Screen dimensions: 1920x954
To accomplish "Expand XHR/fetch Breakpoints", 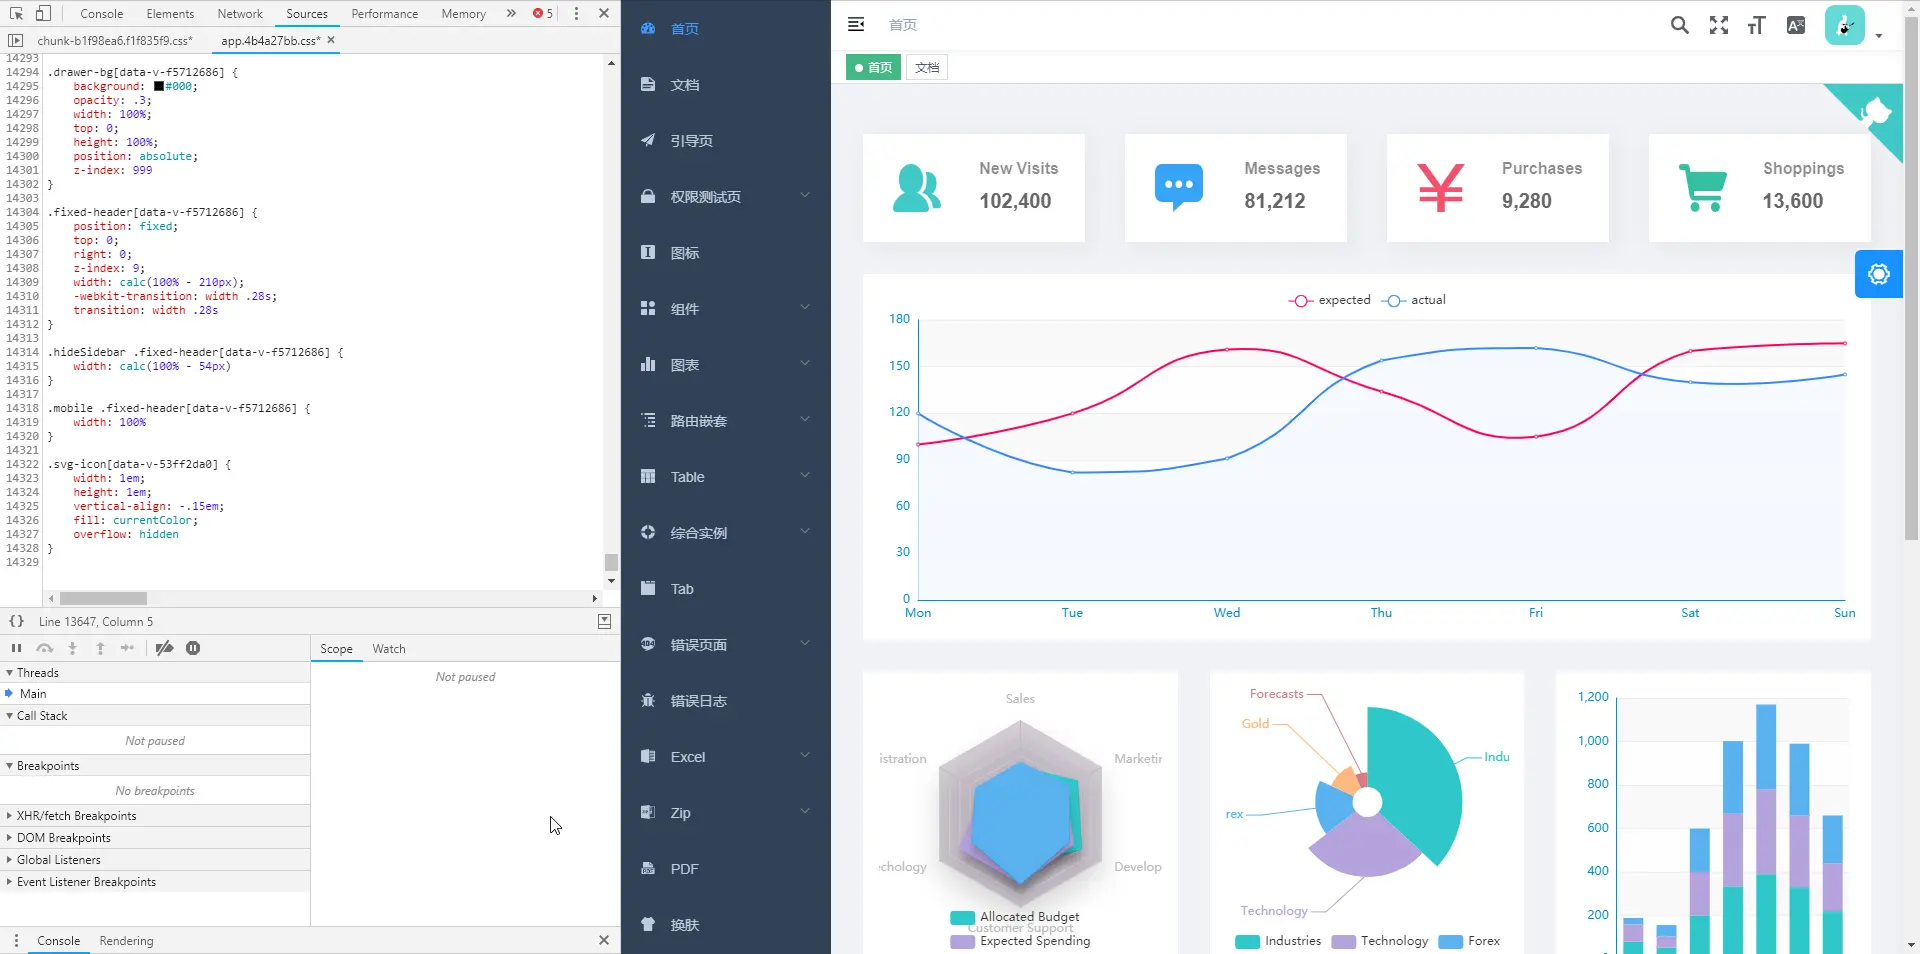I will pyautogui.click(x=155, y=816).
